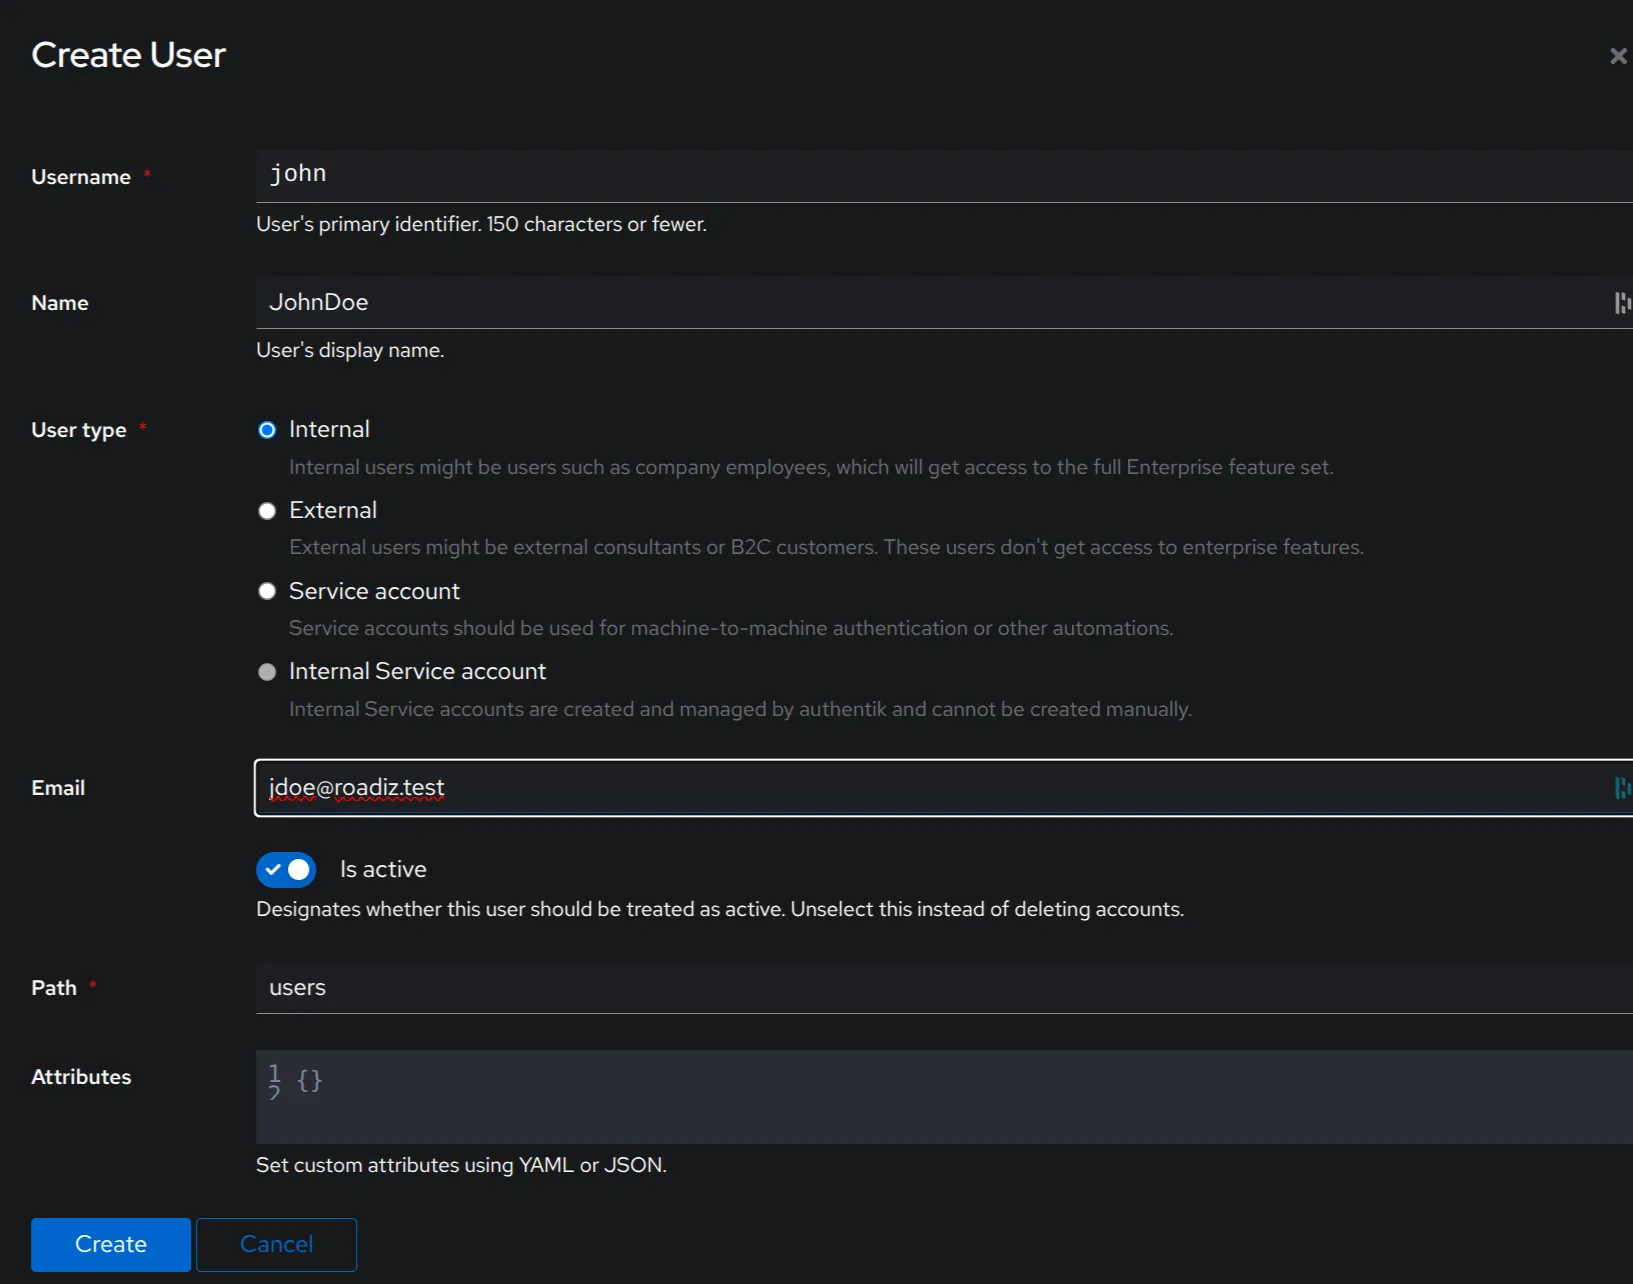Click the "Username" field label
The height and width of the screenshot is (1284, 1633).
pos(81,177)
